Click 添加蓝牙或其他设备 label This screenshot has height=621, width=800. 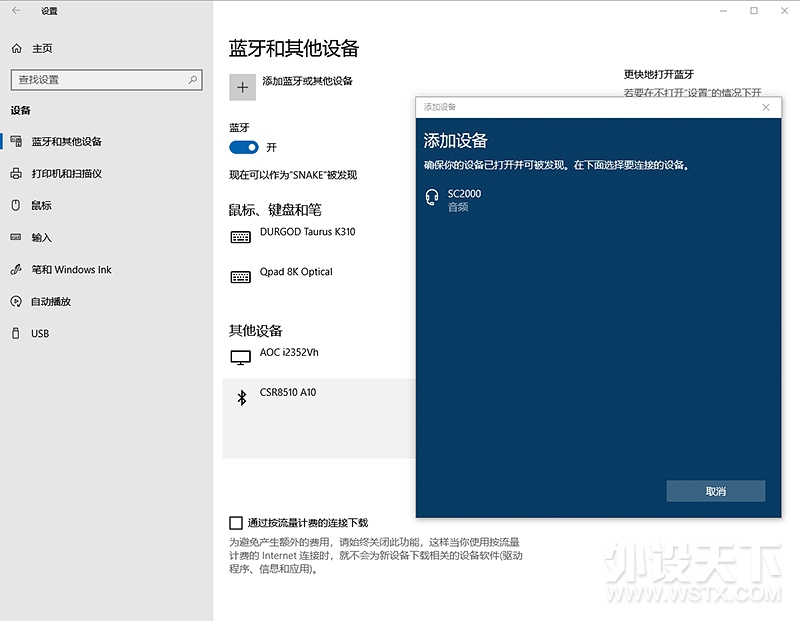point(307,81)
